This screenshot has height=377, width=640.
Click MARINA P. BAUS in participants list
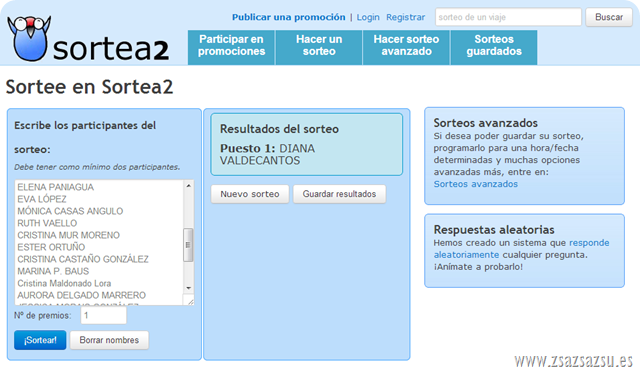click(x=53, y=271)
